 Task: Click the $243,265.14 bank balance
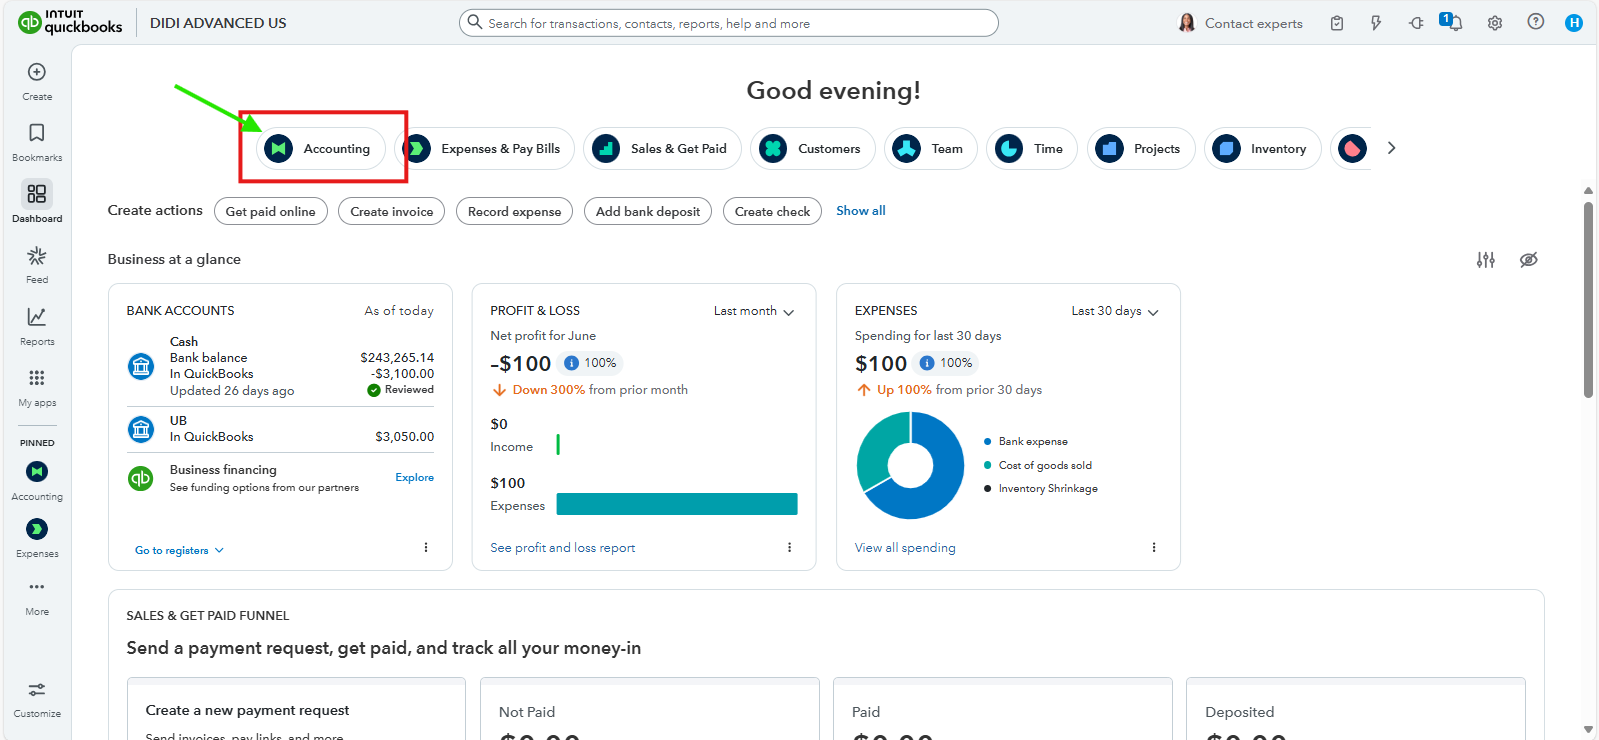tap(397, 358)
